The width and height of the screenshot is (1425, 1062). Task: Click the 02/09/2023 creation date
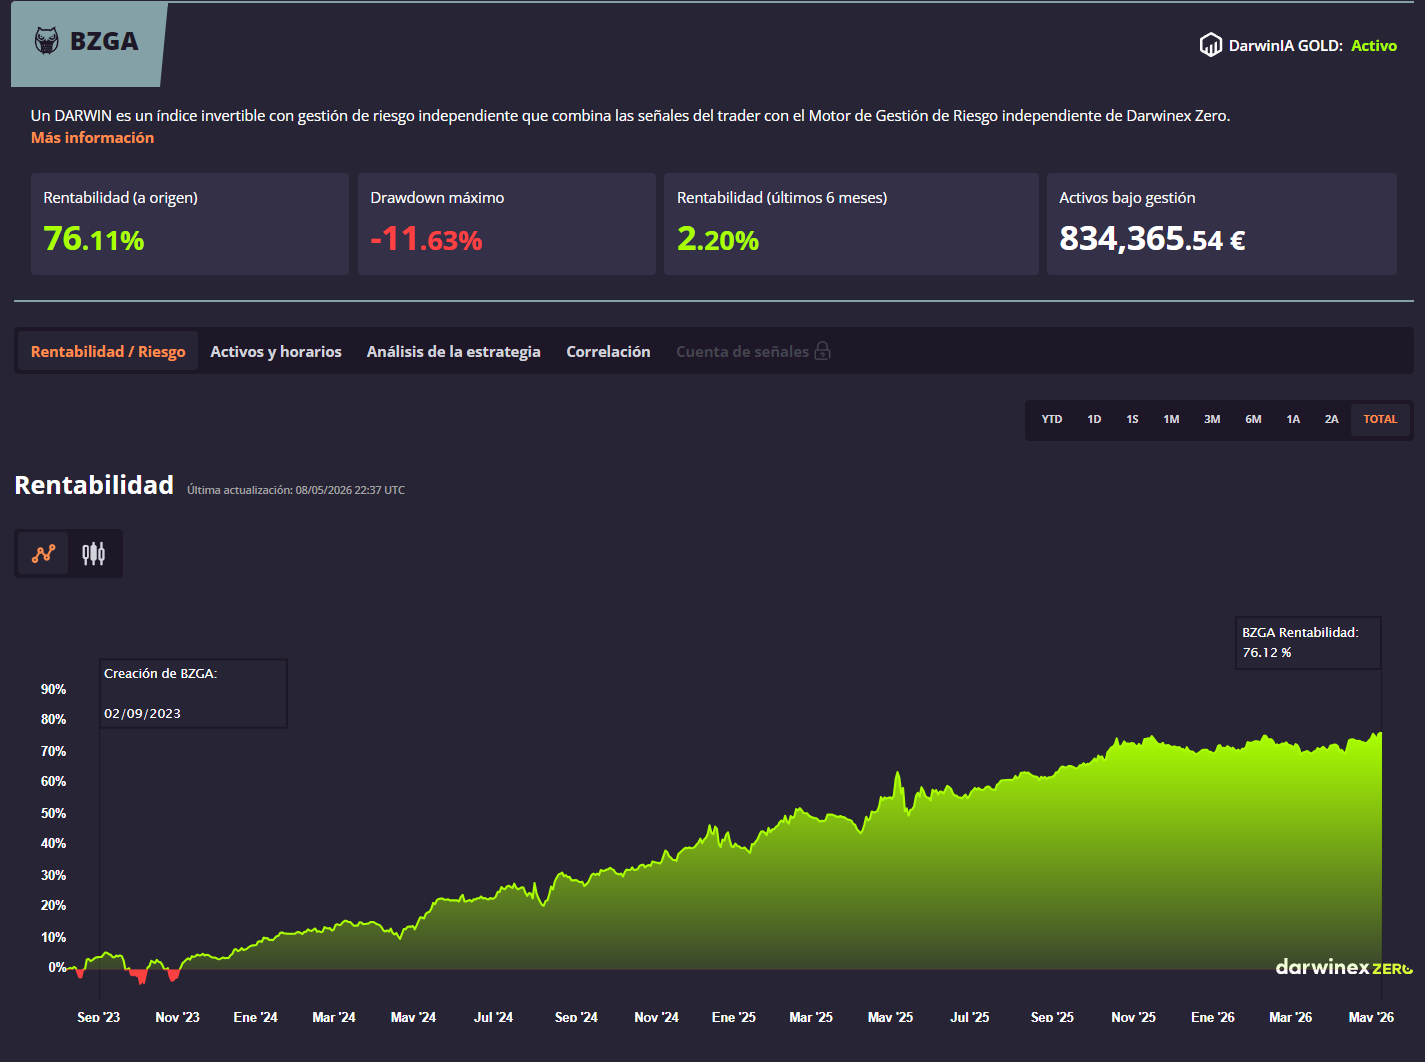(142, 714)
